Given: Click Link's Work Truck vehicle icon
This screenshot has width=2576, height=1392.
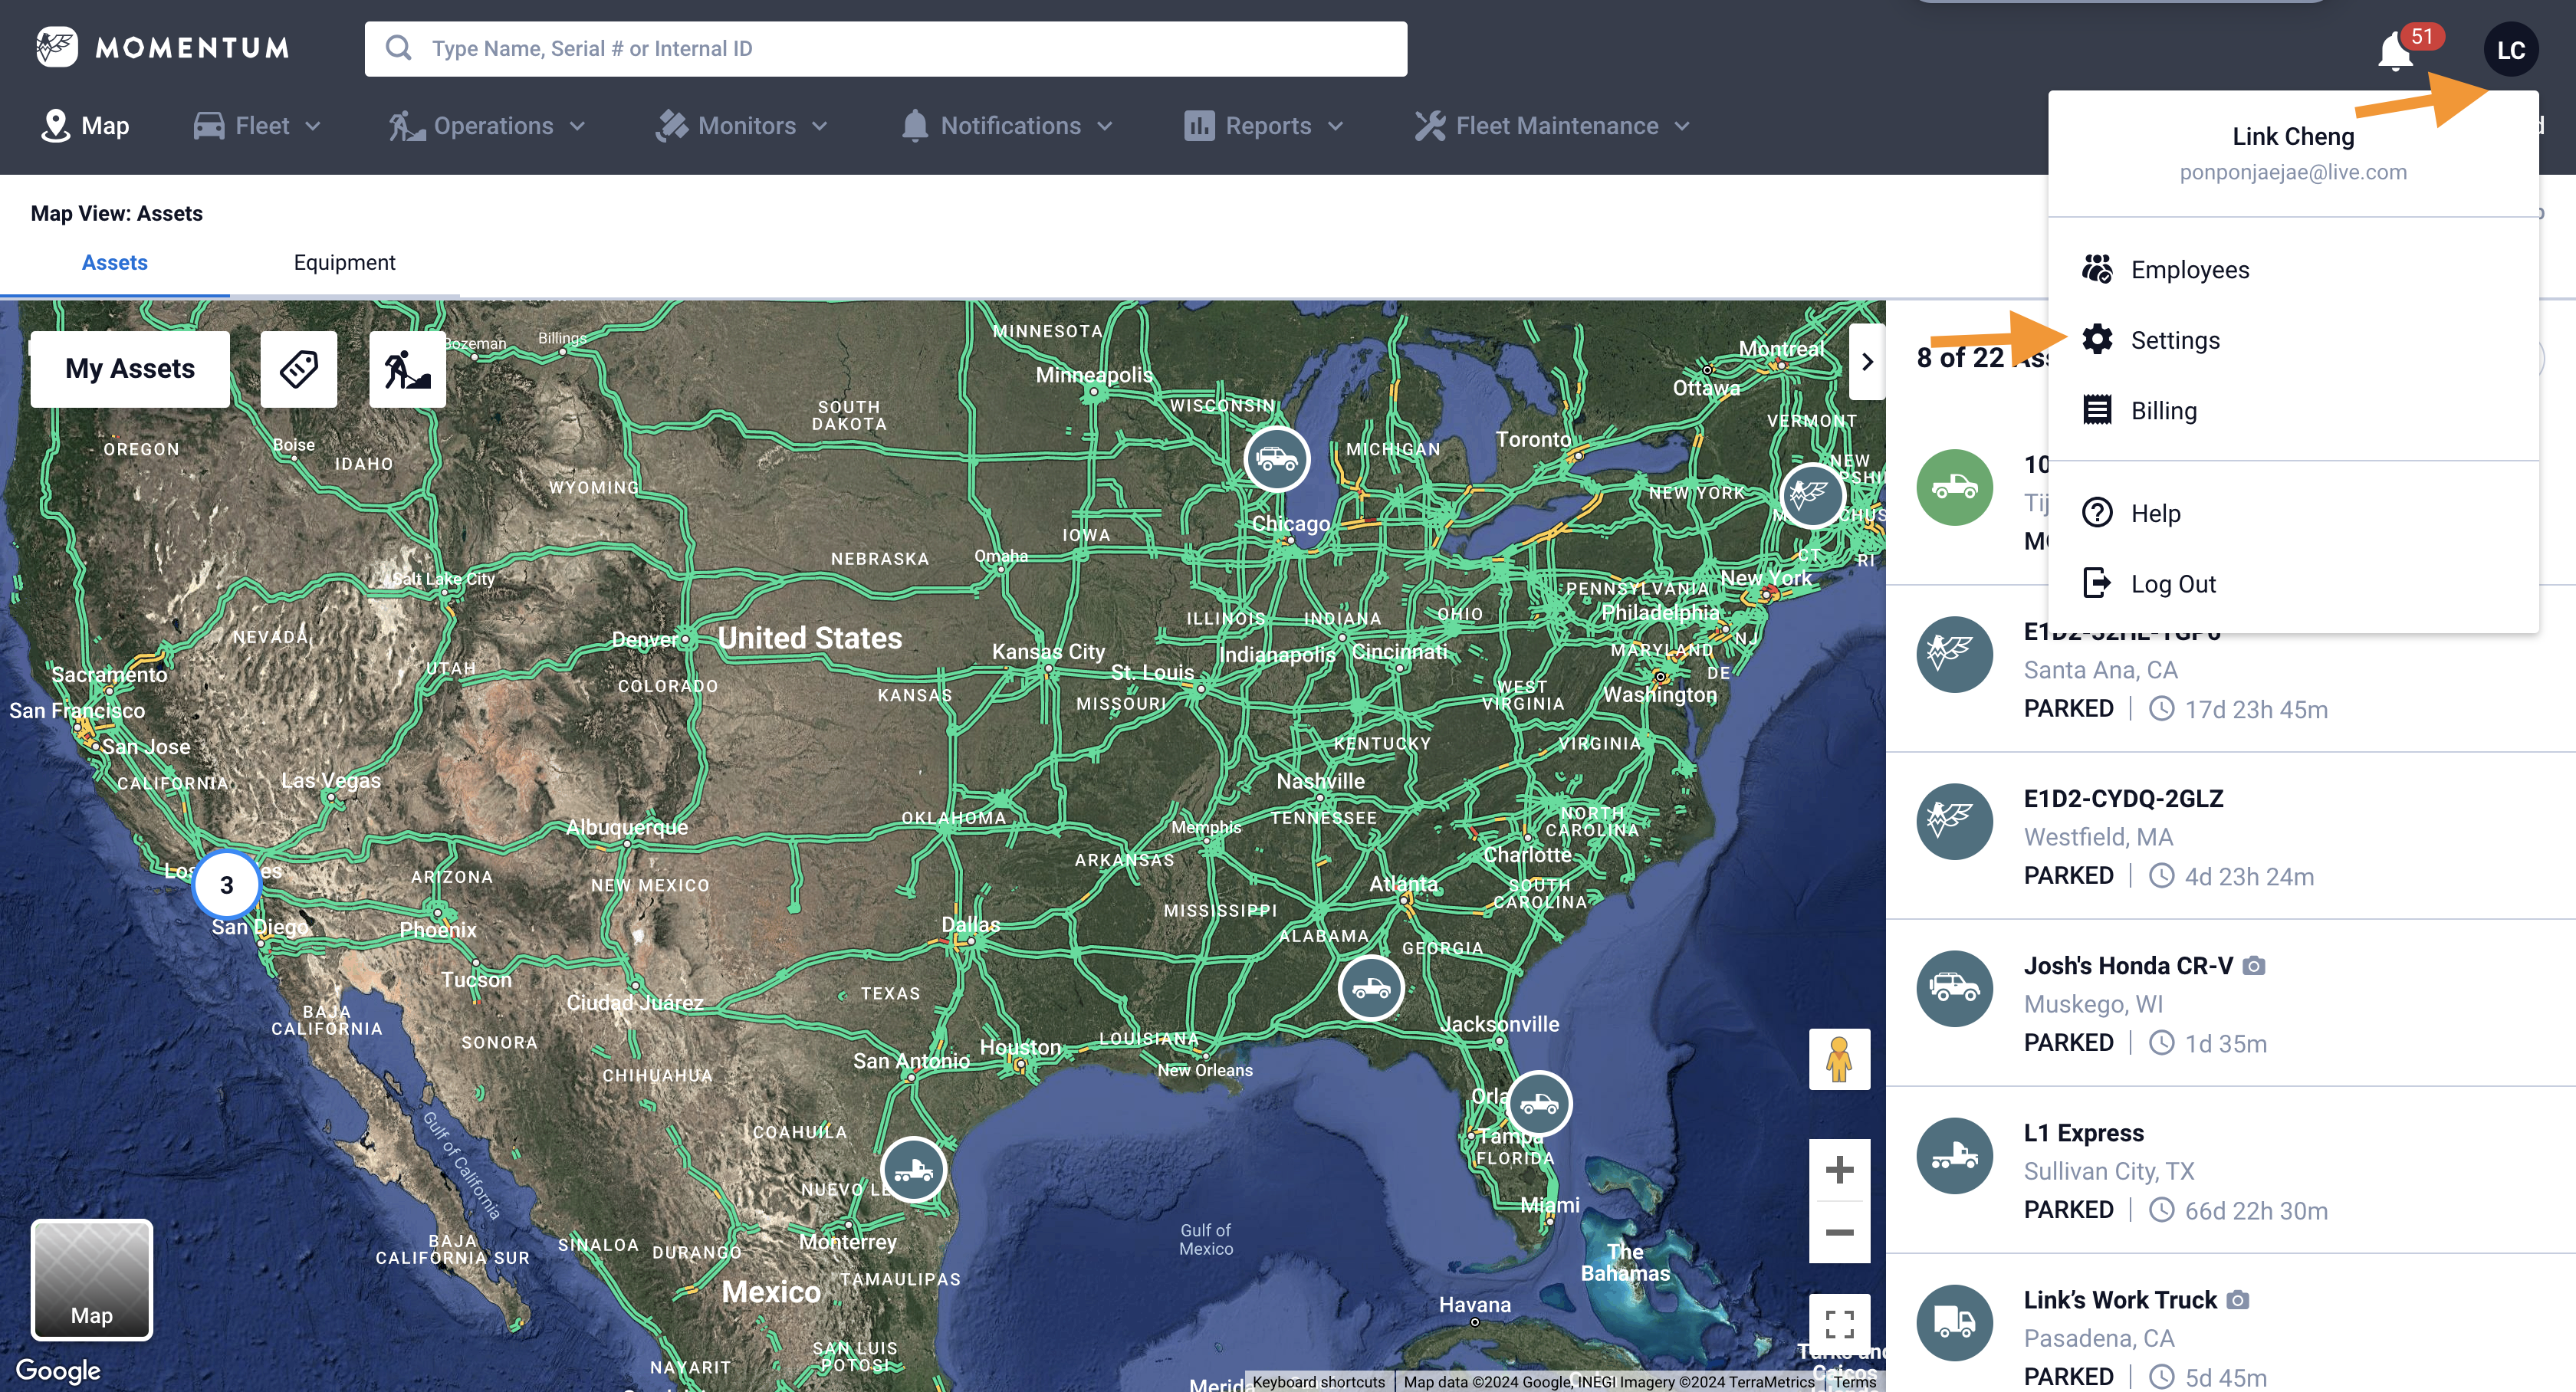Looking at the screenshot, I should 1954,1322.
